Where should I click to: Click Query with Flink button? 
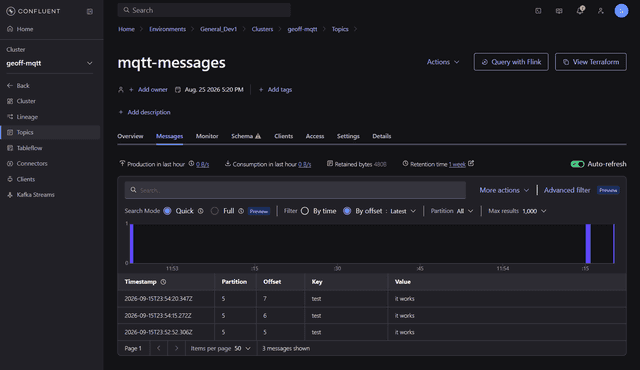[511, 62]
